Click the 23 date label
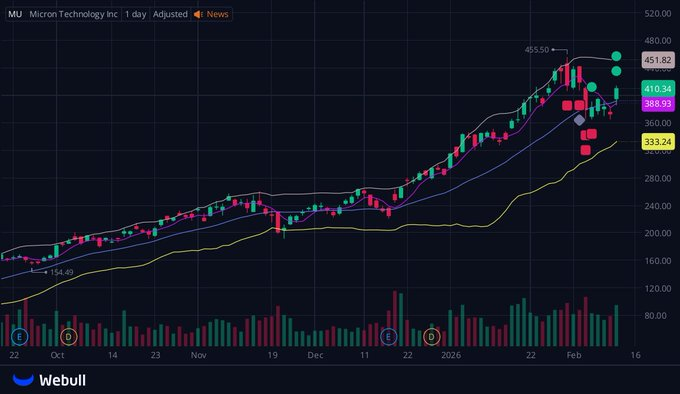The height and width of the screenshot is (394, 680). [155, 355]
